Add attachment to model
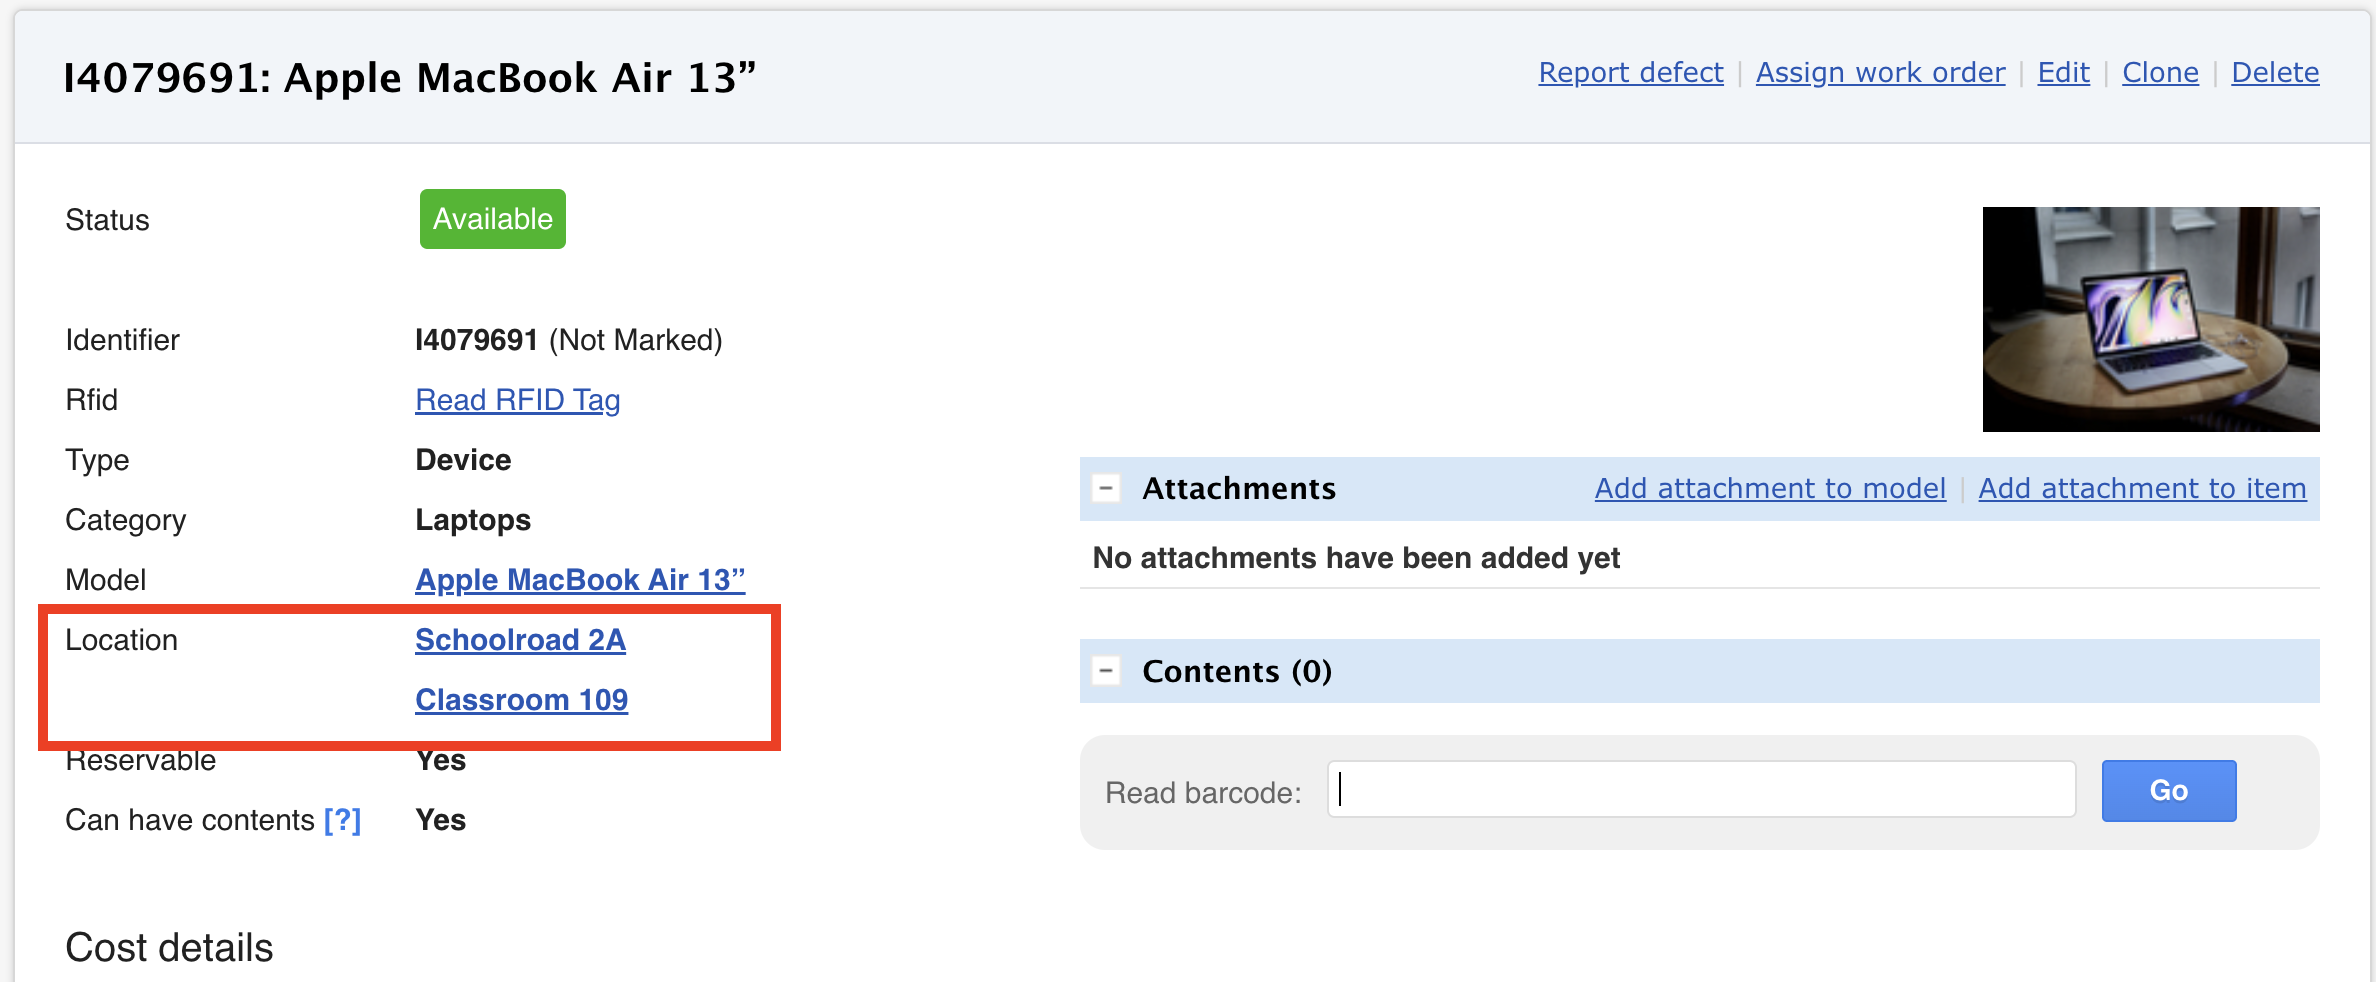The height and width of the screenshot is (982, 2376). pos(1770,488)
